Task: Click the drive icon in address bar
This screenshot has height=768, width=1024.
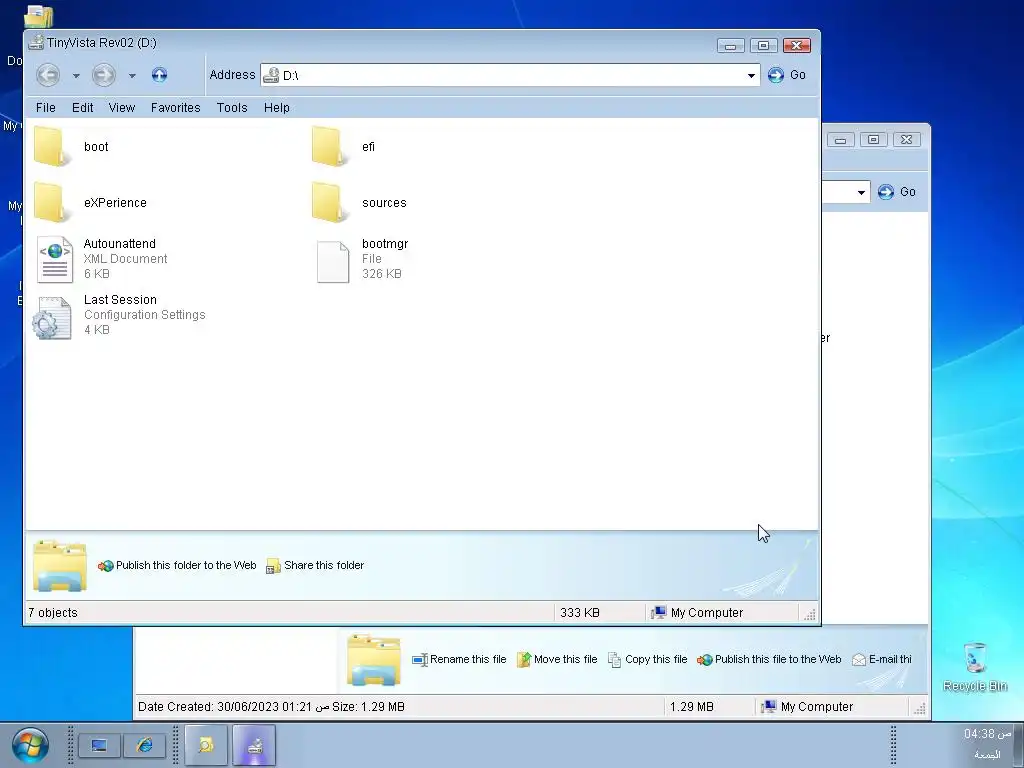Action: (270, 75)
